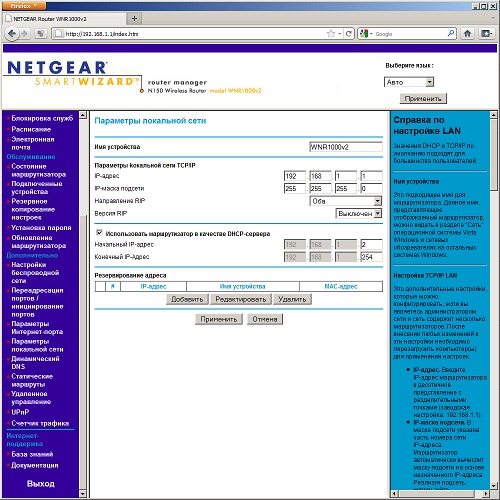Click the Отмена button
The image size is (500, 500).
(x=265, y=319)
